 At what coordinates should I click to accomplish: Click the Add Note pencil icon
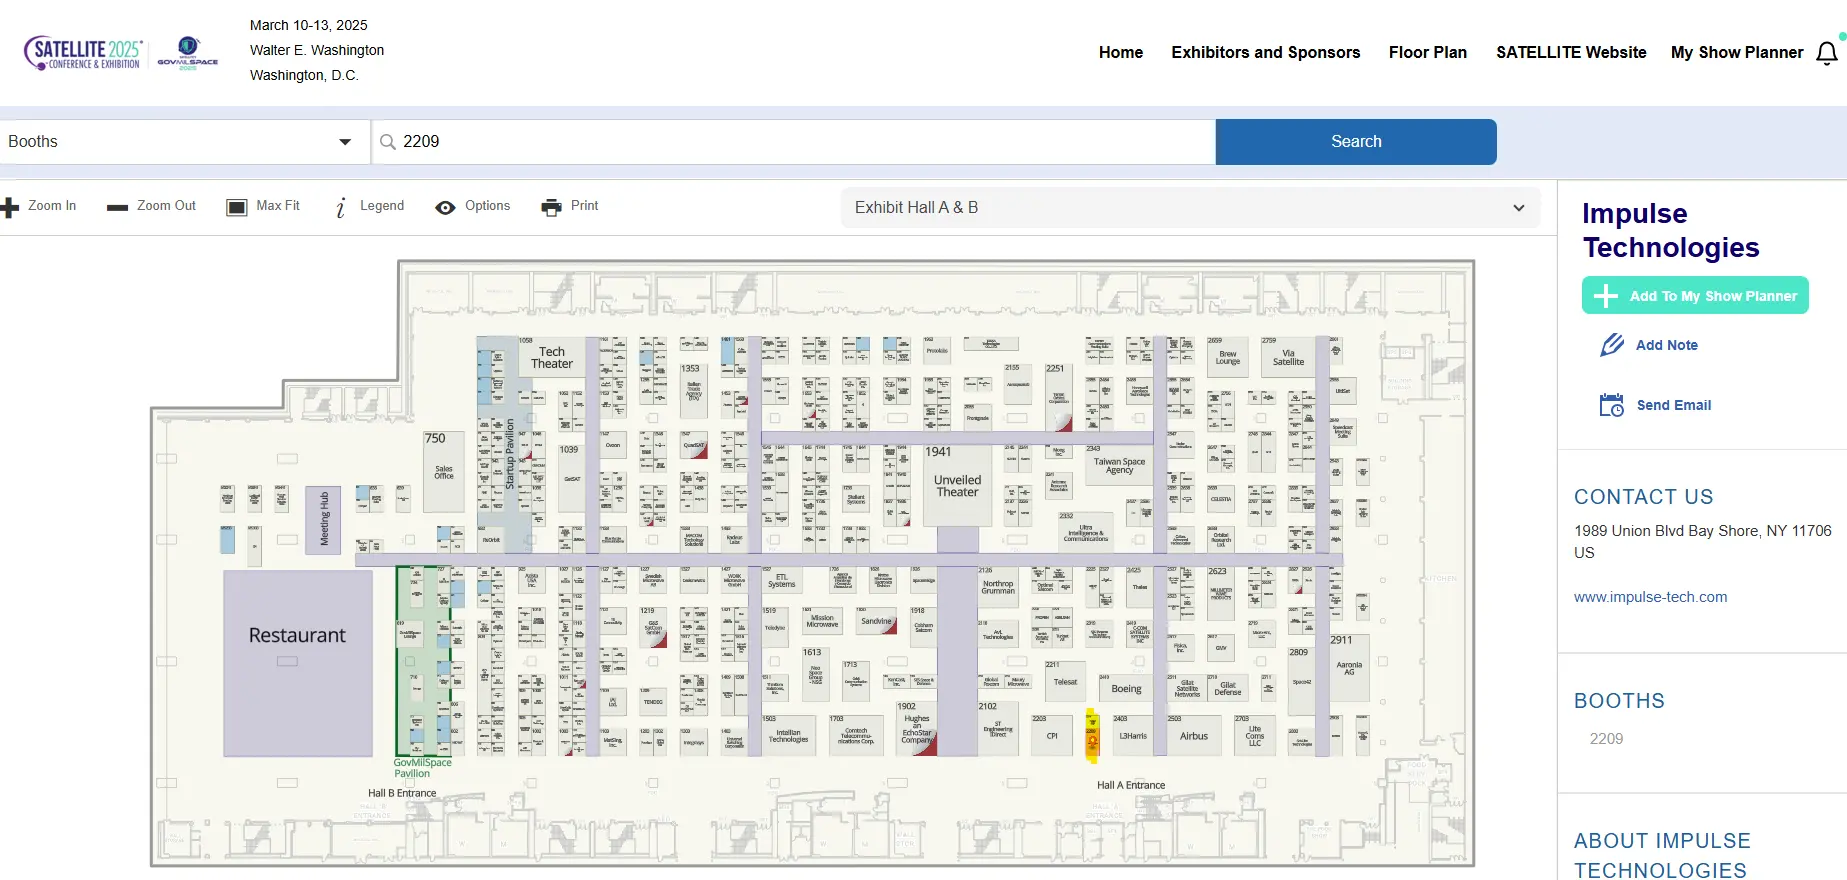coord(1611,345)
